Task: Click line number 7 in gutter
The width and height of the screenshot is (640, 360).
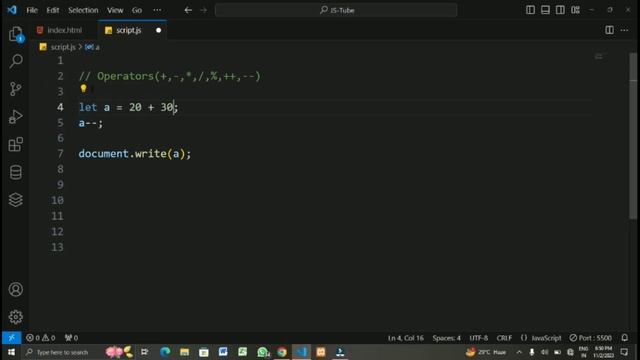Action: pos(60,154)
